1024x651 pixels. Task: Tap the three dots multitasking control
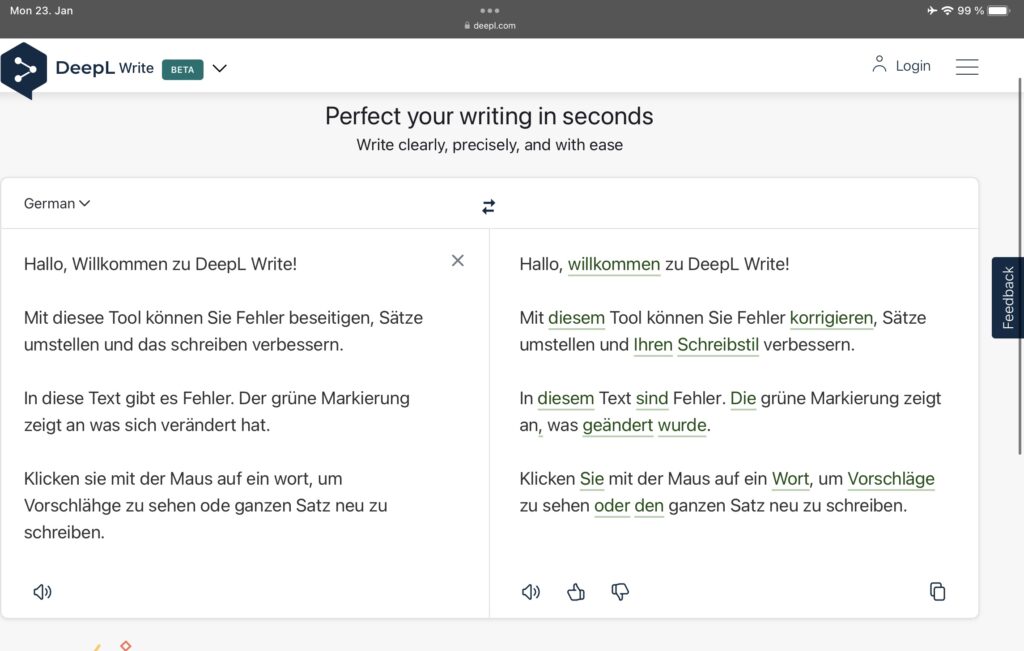(x=489, y=10)
